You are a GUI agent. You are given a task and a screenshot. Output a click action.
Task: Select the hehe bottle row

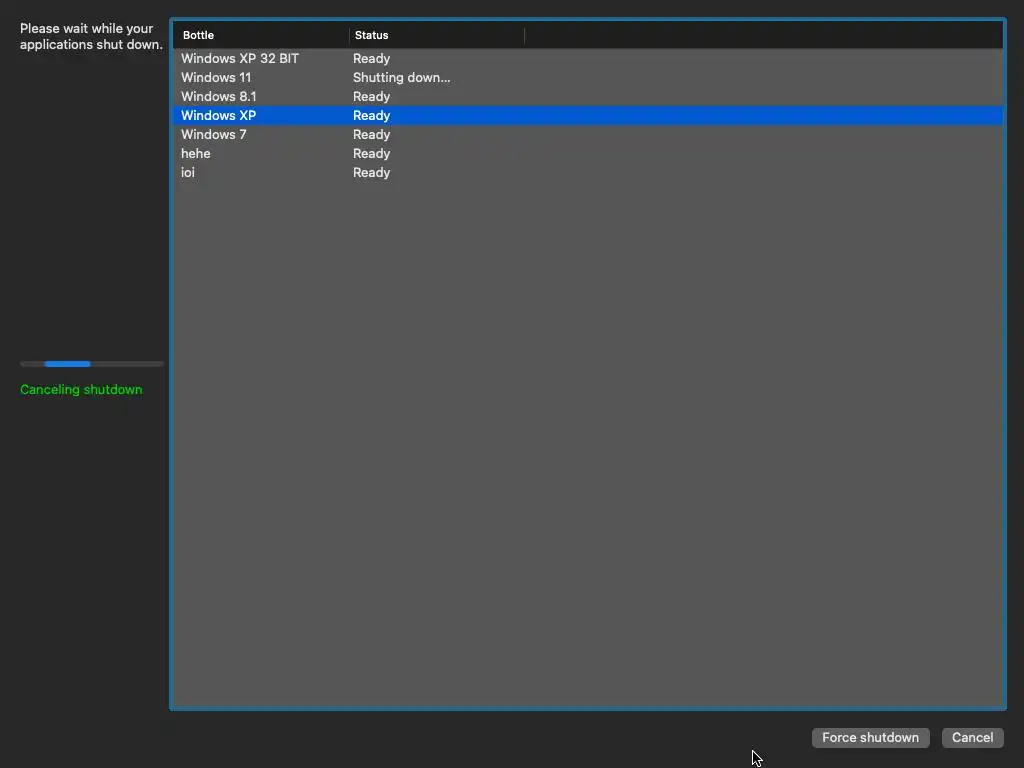(x=588, y=153)
